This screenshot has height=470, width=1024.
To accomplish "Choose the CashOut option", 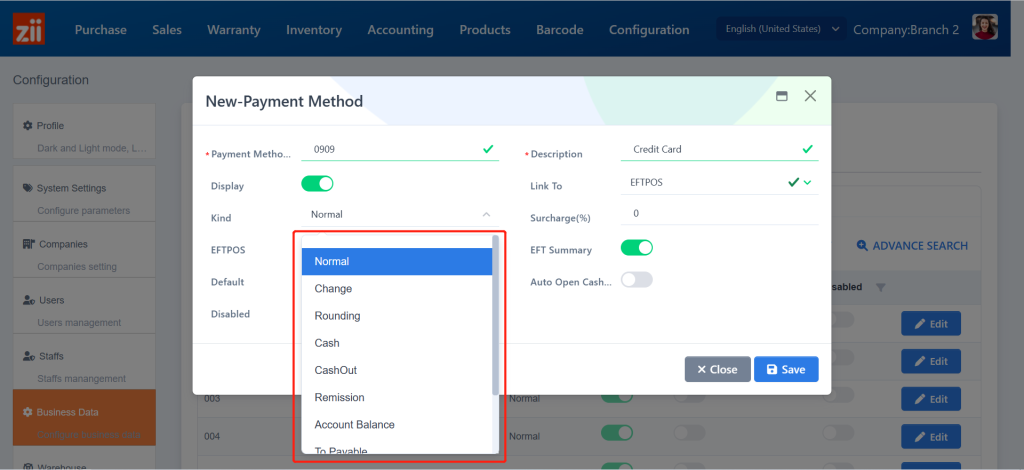I will 335,370.
